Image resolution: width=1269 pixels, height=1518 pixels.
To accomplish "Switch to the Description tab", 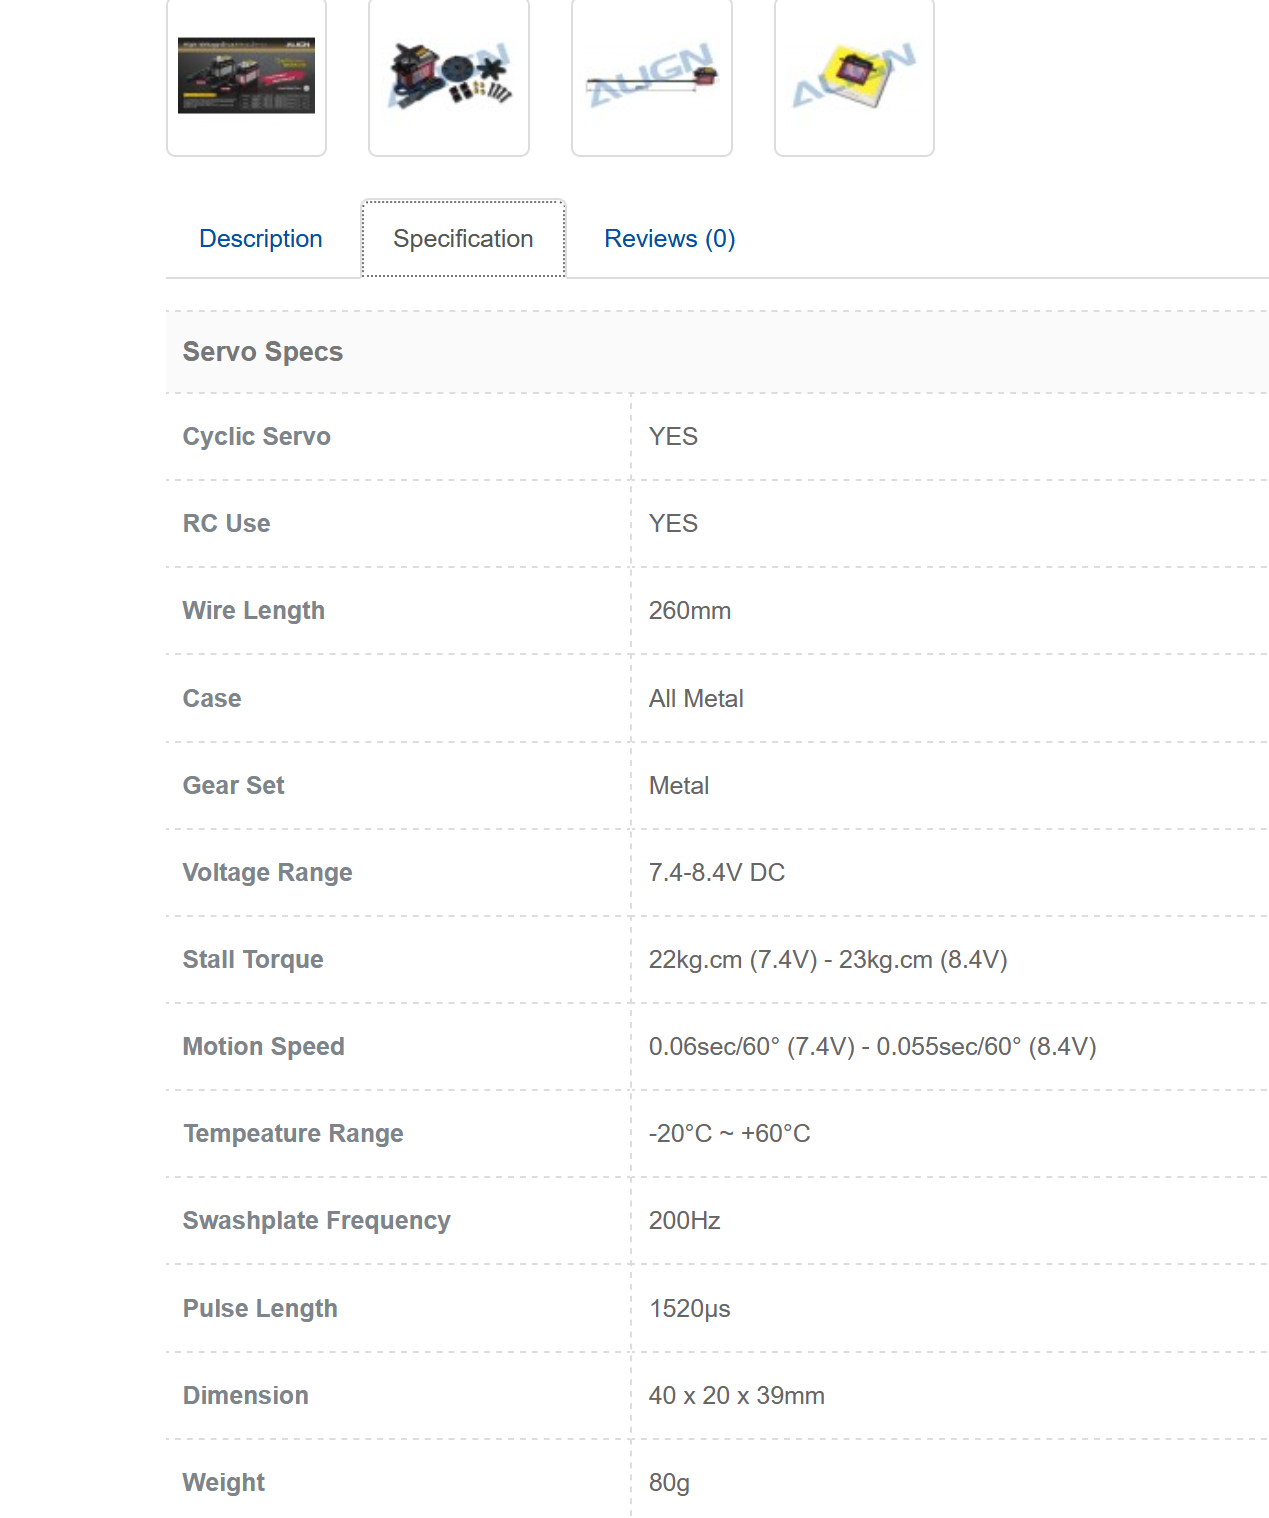I will [261, 239].
